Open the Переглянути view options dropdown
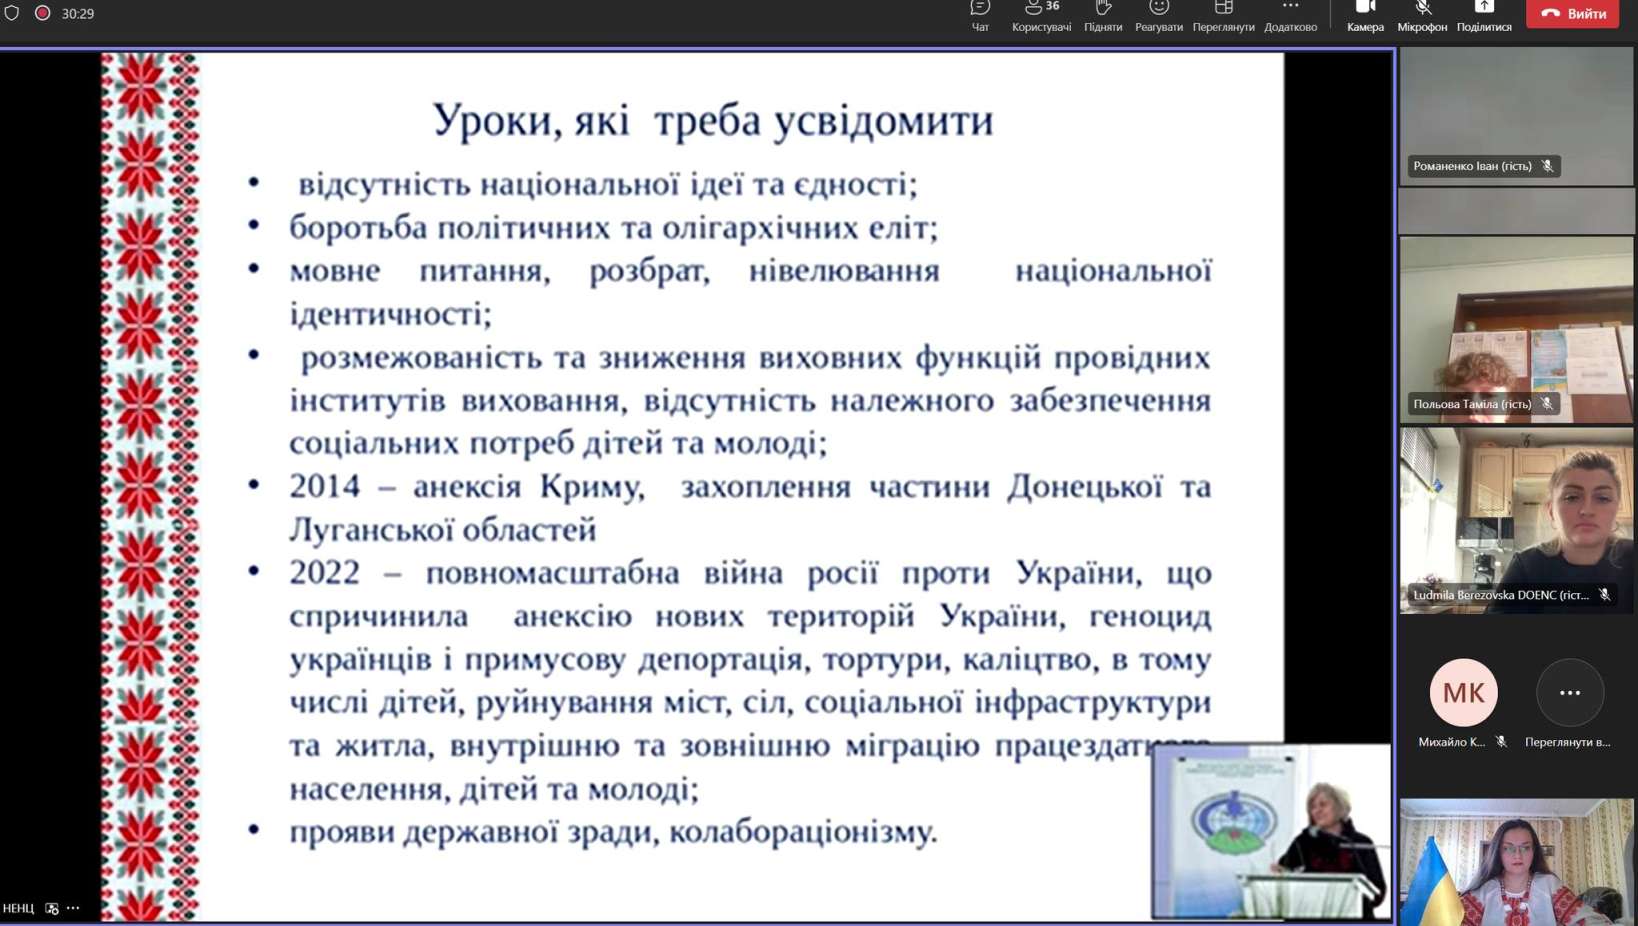This screenshot has width=1638, height=926. point(1223,14)
